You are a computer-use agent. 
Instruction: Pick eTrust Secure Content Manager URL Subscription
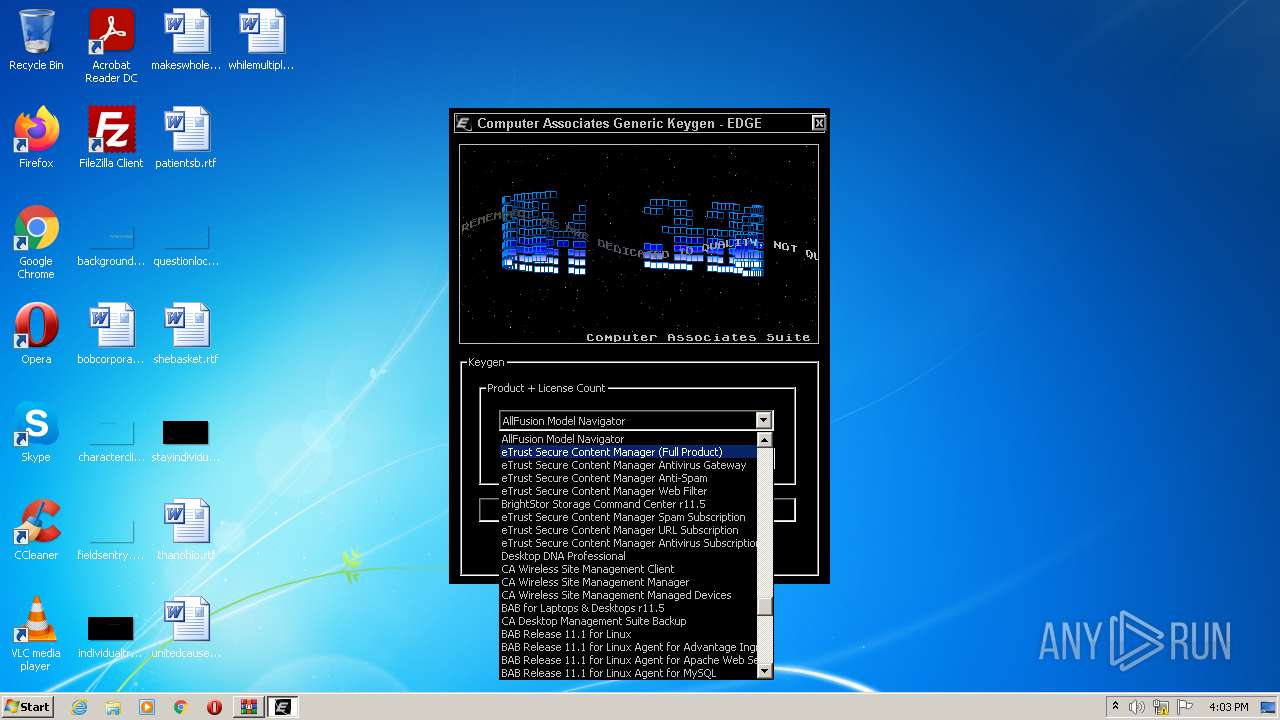tap(628, 530)
